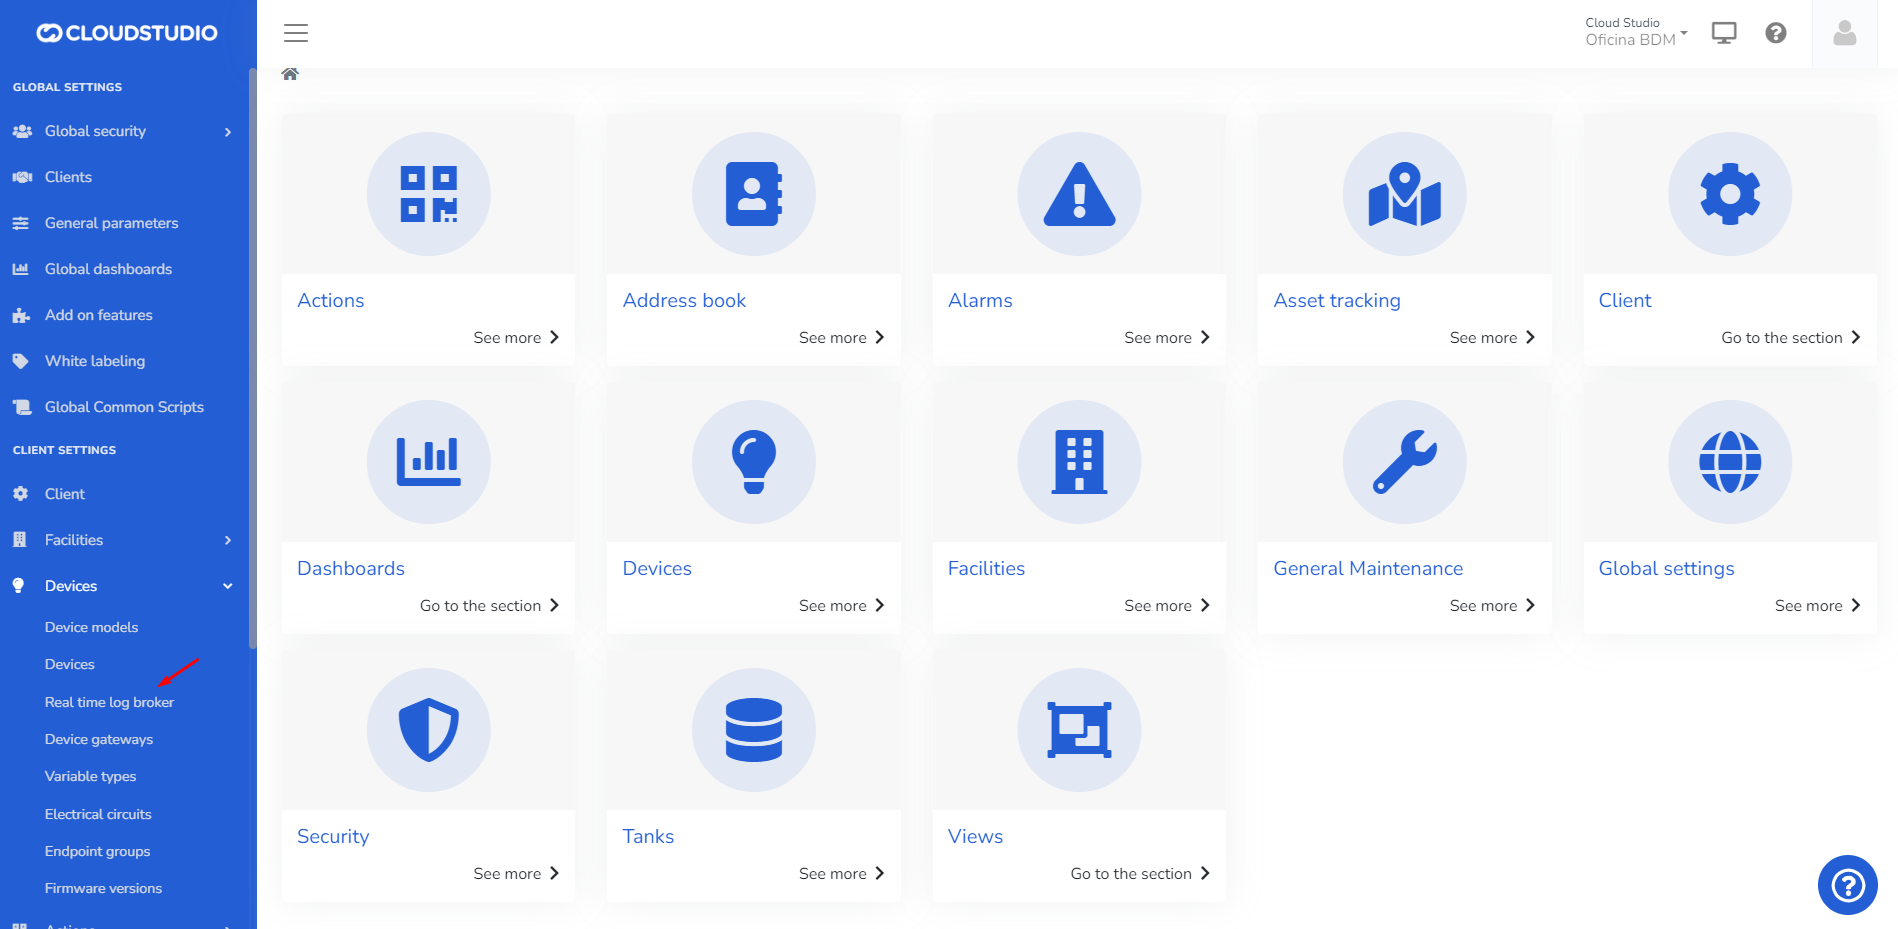Click Go to the section under Dashboards
This screenshot has width=1898, height=929.
click(x=489, y=606)
